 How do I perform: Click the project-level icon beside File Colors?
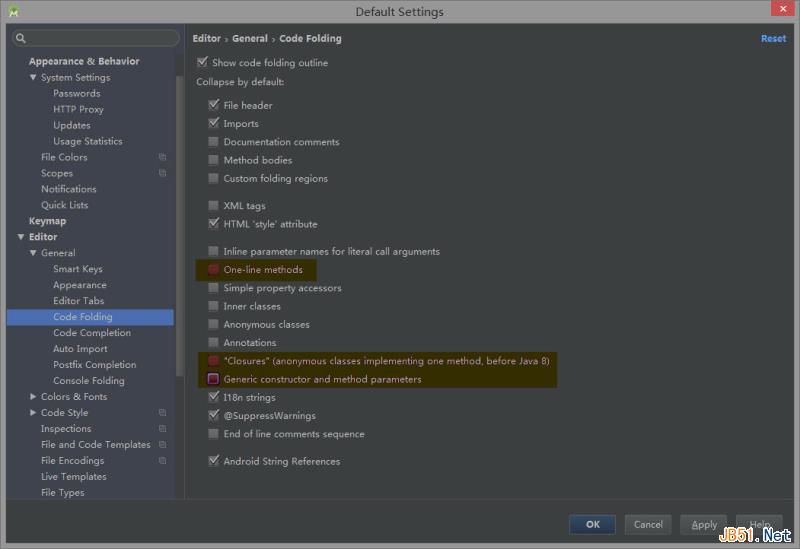[x=162, y=157]
